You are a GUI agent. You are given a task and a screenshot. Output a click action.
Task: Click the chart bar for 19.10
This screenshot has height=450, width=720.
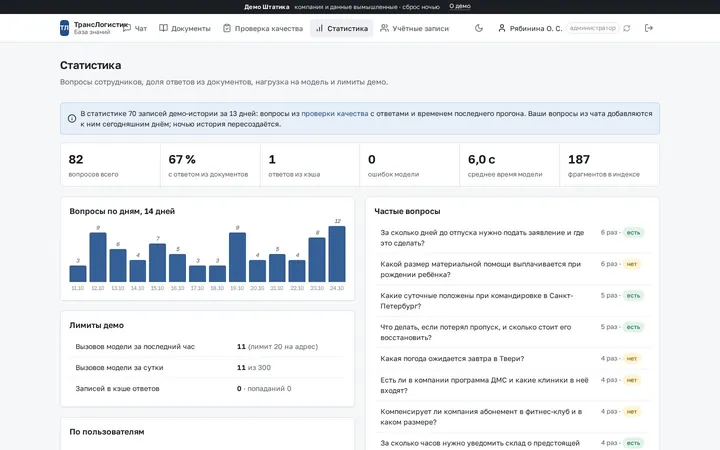coord(237,257)
